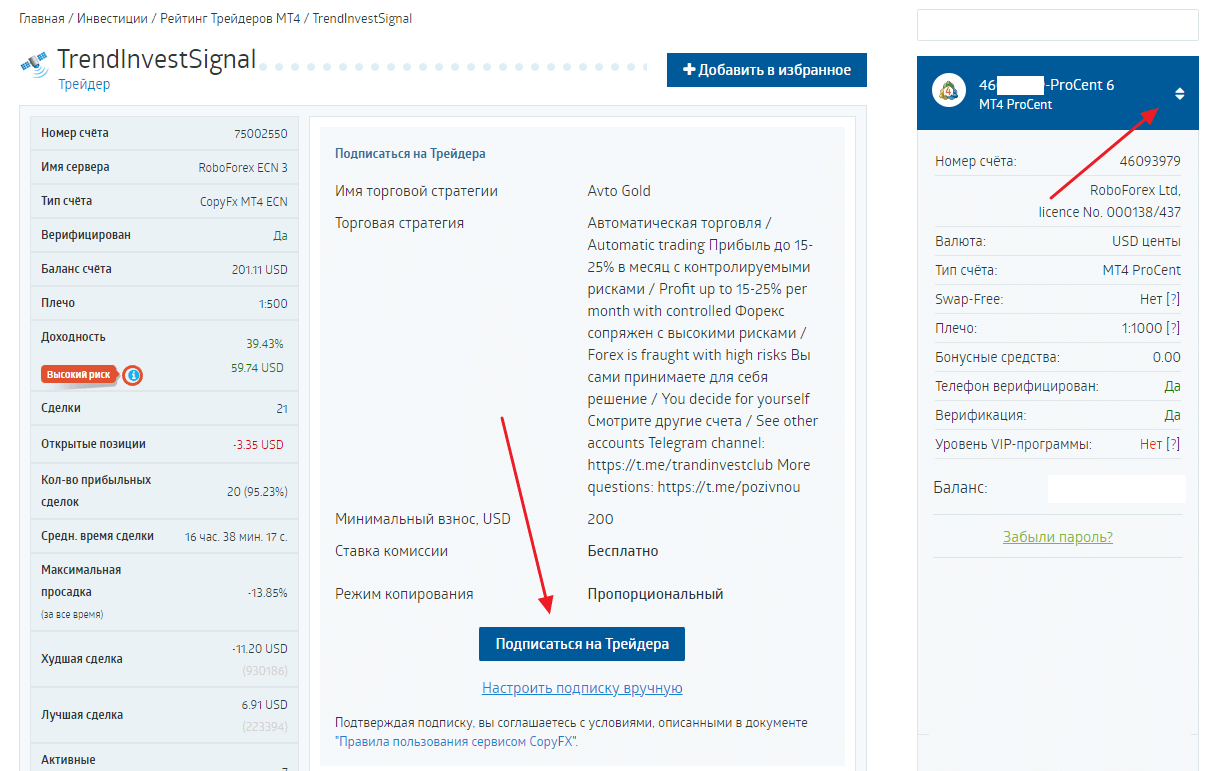Click the best trade value 6.91 USD
This screenshot has width=1211, height=771.
[263, 705]
